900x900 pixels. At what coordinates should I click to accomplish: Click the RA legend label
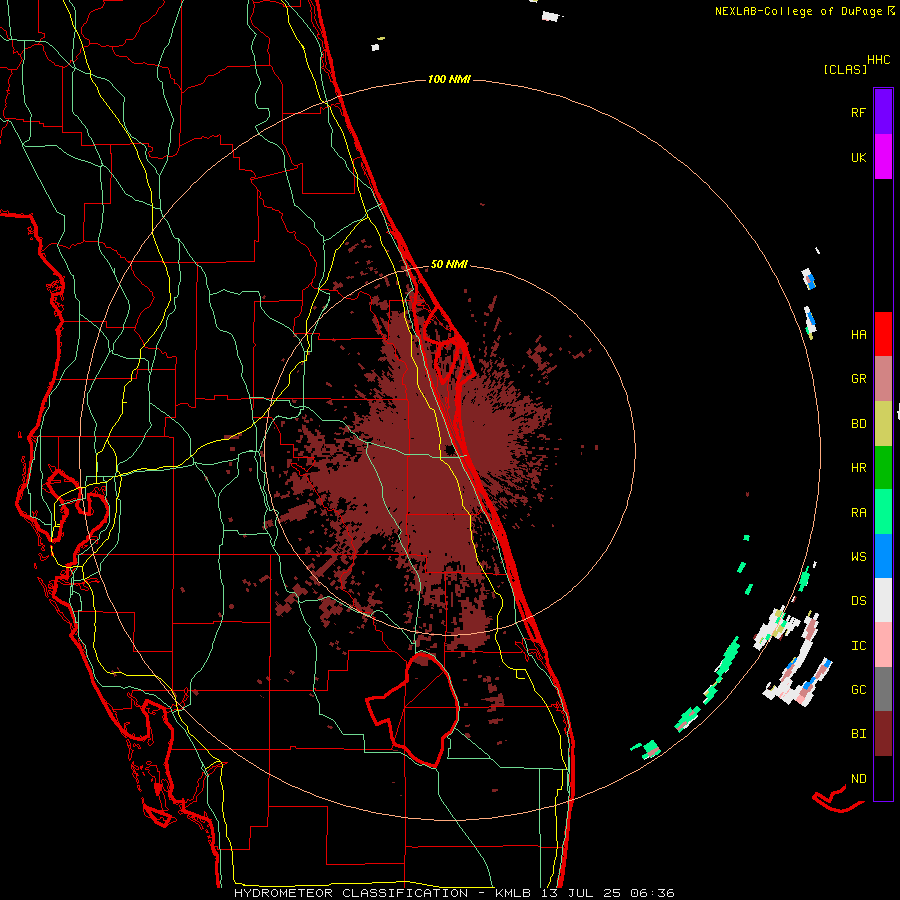tap(858, 513)
